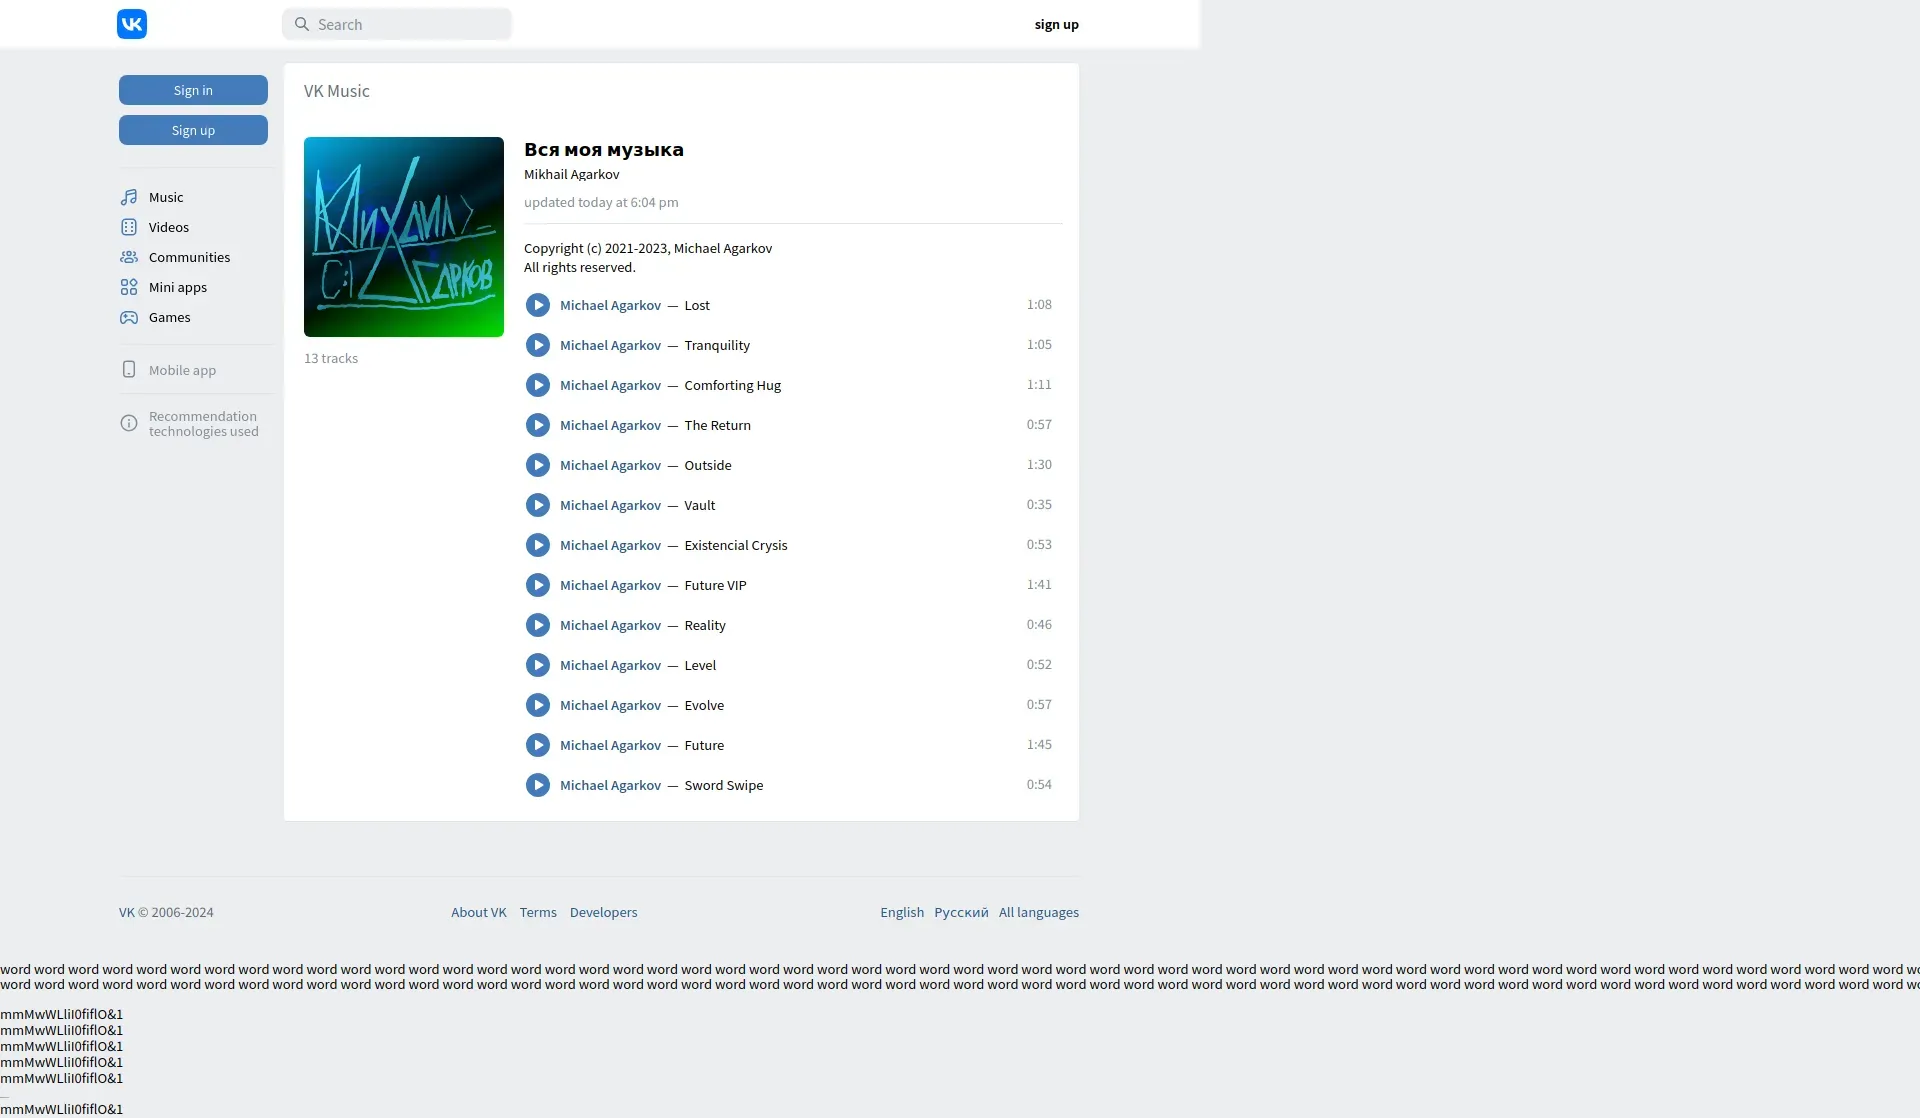Viewport: 1920px width, 1118px height.
Task: Switch language to Русский
Action: [x=961, y=912]
